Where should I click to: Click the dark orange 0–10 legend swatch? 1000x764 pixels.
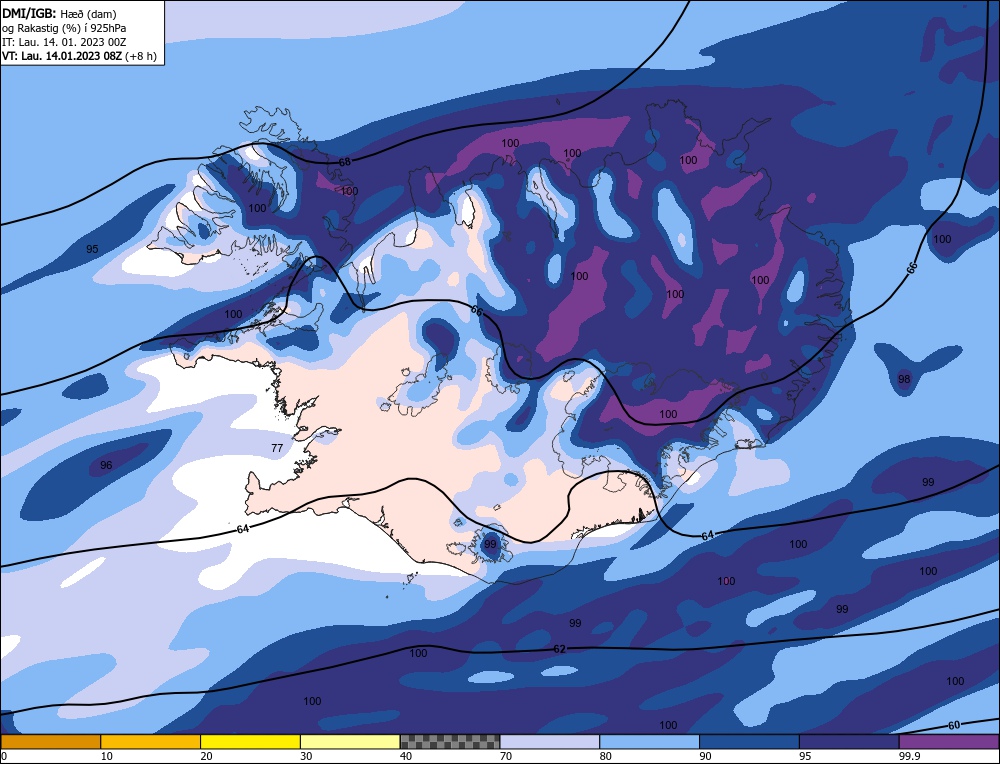(x=50, y=741)
